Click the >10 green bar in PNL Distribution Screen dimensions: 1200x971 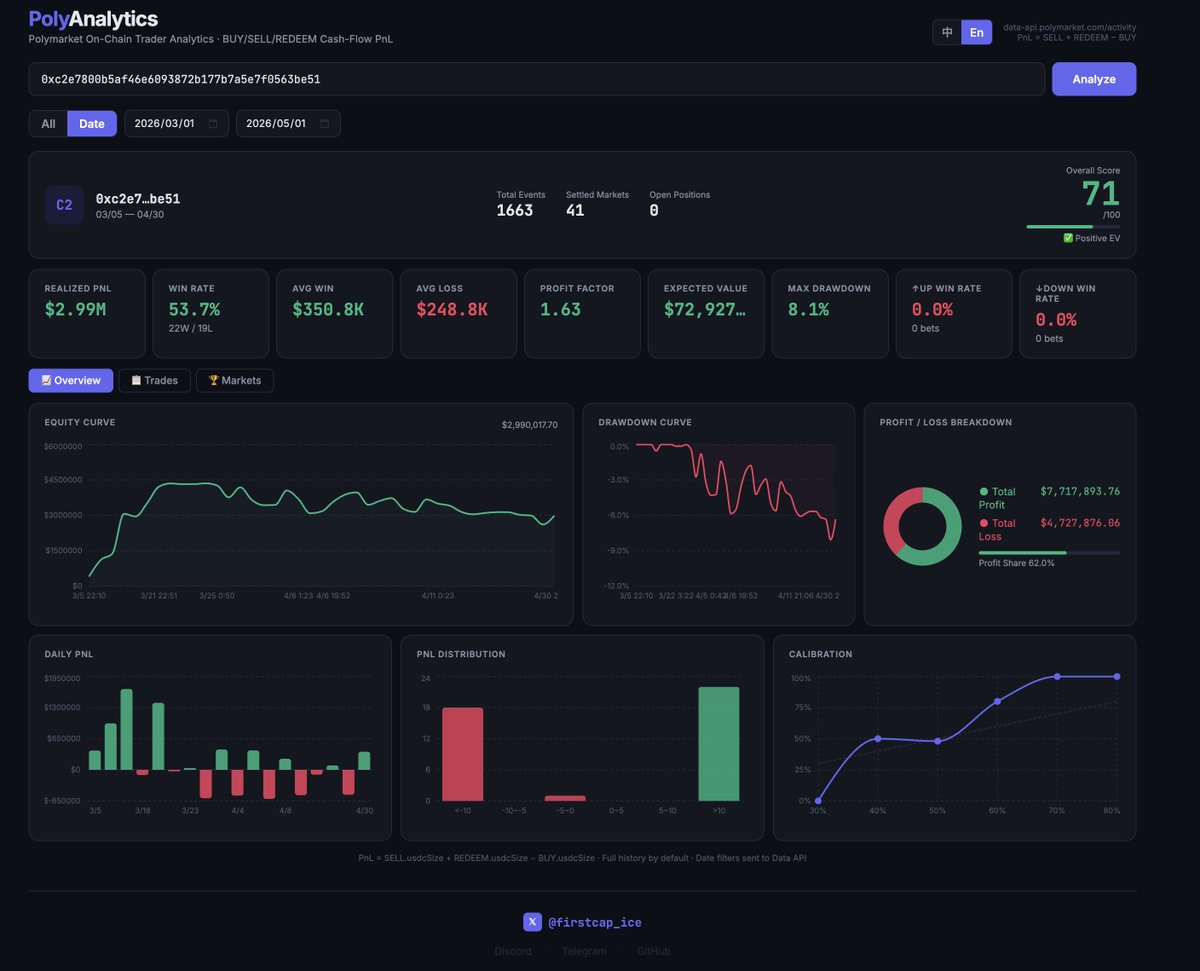point(719,744)
